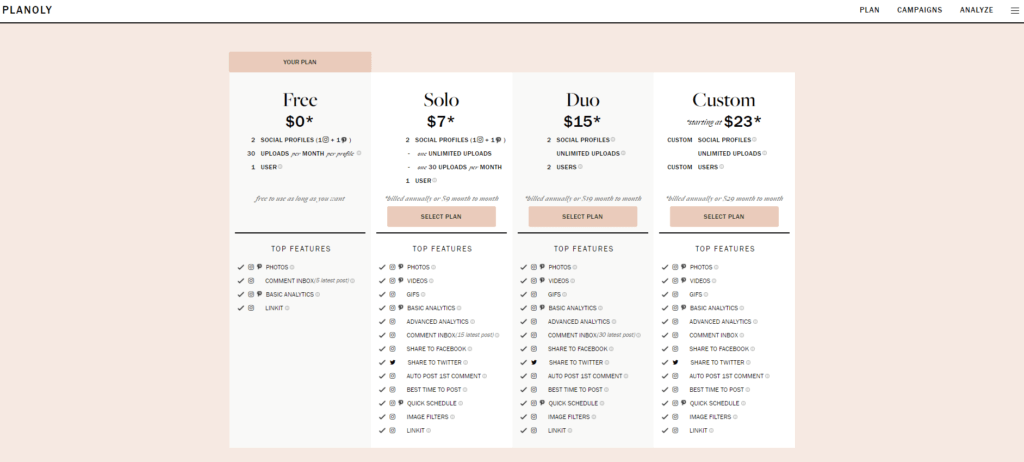Screen dimensions: 1024x462
Task: Click Custom BEST TIME TO POST text
Action: click(x=716, y=389)
